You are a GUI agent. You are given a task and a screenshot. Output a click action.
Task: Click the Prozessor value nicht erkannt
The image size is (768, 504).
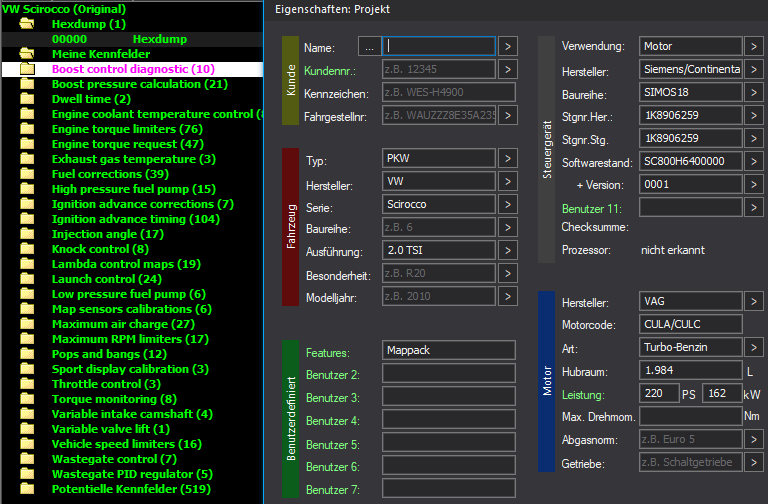click(x=672, y=250)
